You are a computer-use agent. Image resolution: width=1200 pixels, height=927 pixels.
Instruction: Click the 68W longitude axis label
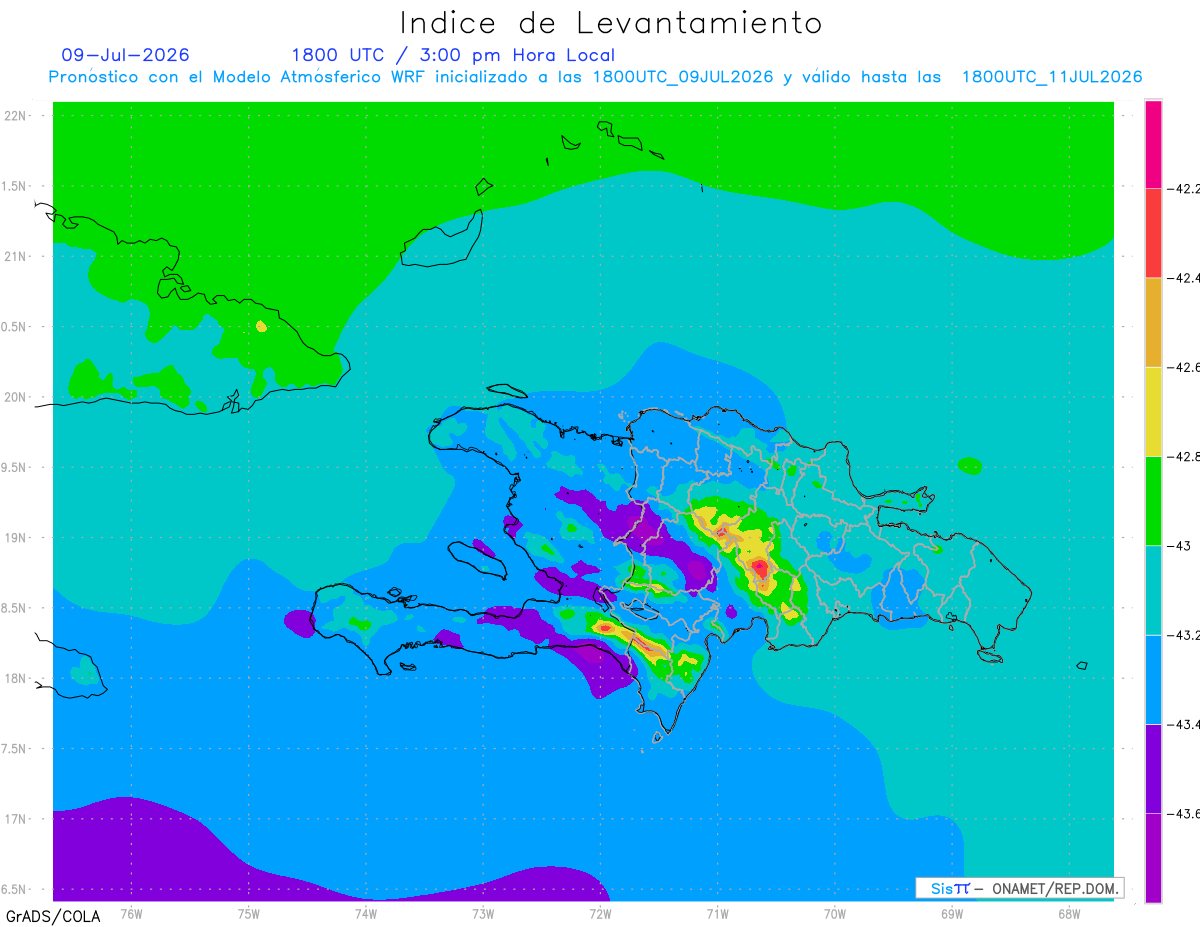tap(1069, 913)
